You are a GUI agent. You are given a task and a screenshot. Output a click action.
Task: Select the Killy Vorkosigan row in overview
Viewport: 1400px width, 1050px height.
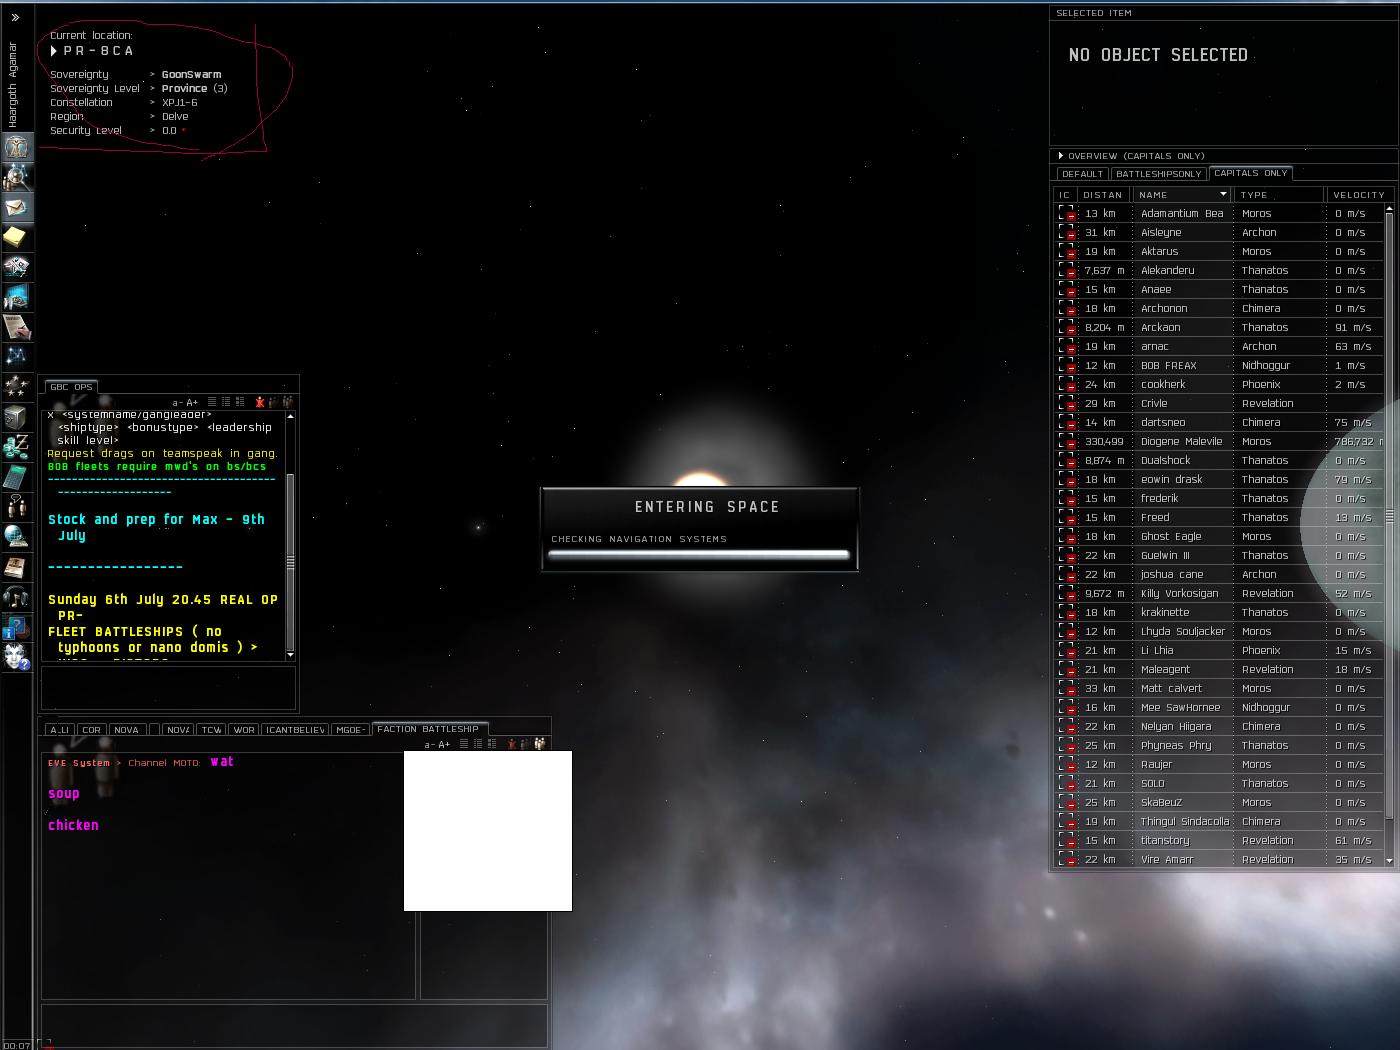click(x=1219, y=593)
